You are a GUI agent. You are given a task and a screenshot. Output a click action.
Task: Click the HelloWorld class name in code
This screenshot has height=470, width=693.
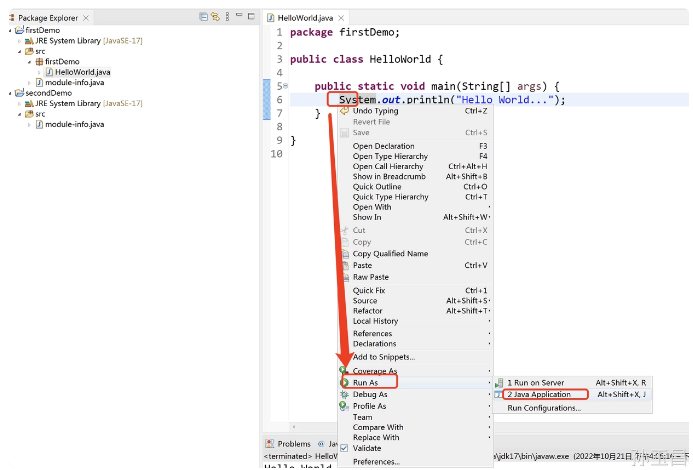coord(400,59)
